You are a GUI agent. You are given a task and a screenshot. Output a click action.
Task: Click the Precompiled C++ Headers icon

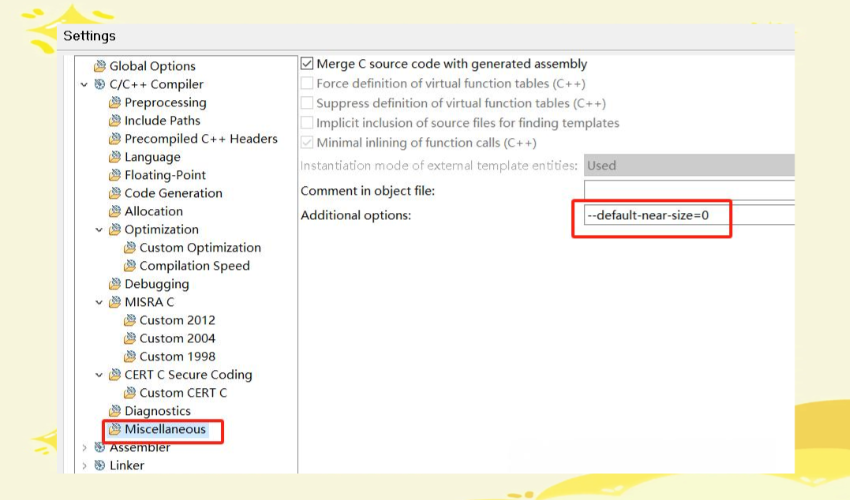[x=115, y=139]
